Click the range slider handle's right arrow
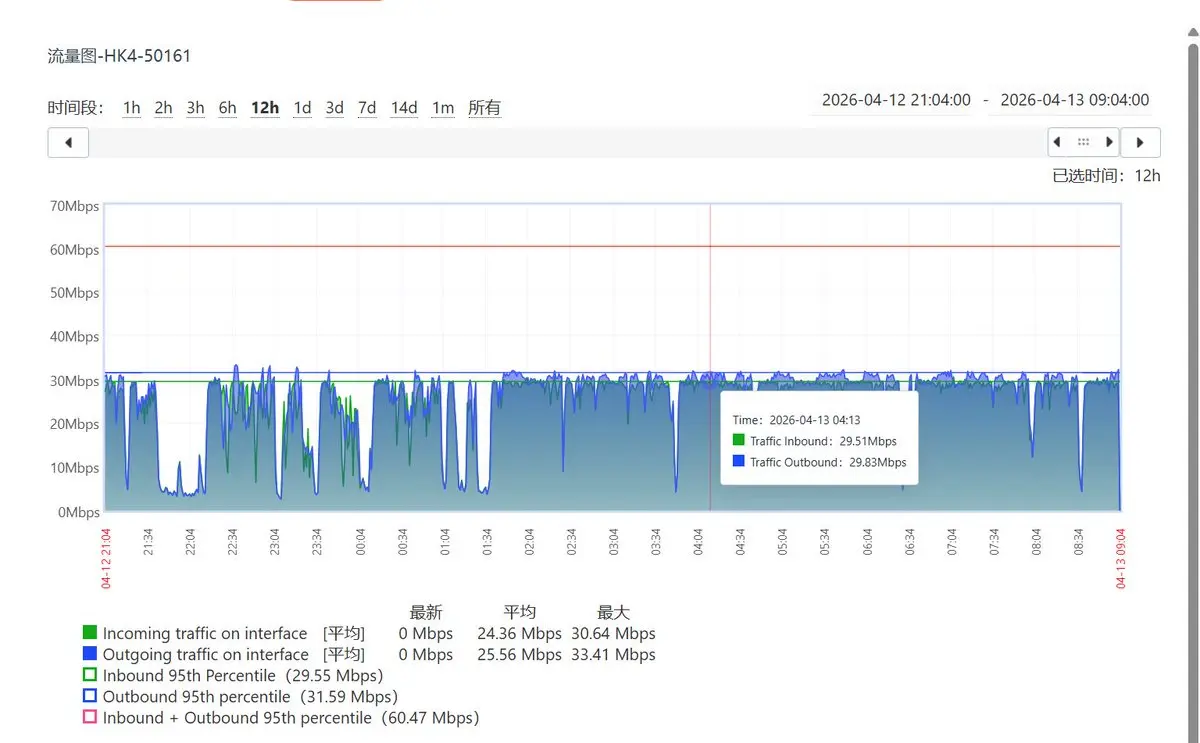The height and width of the screenshot is (743, 1200). click(x=1109, y=142)
